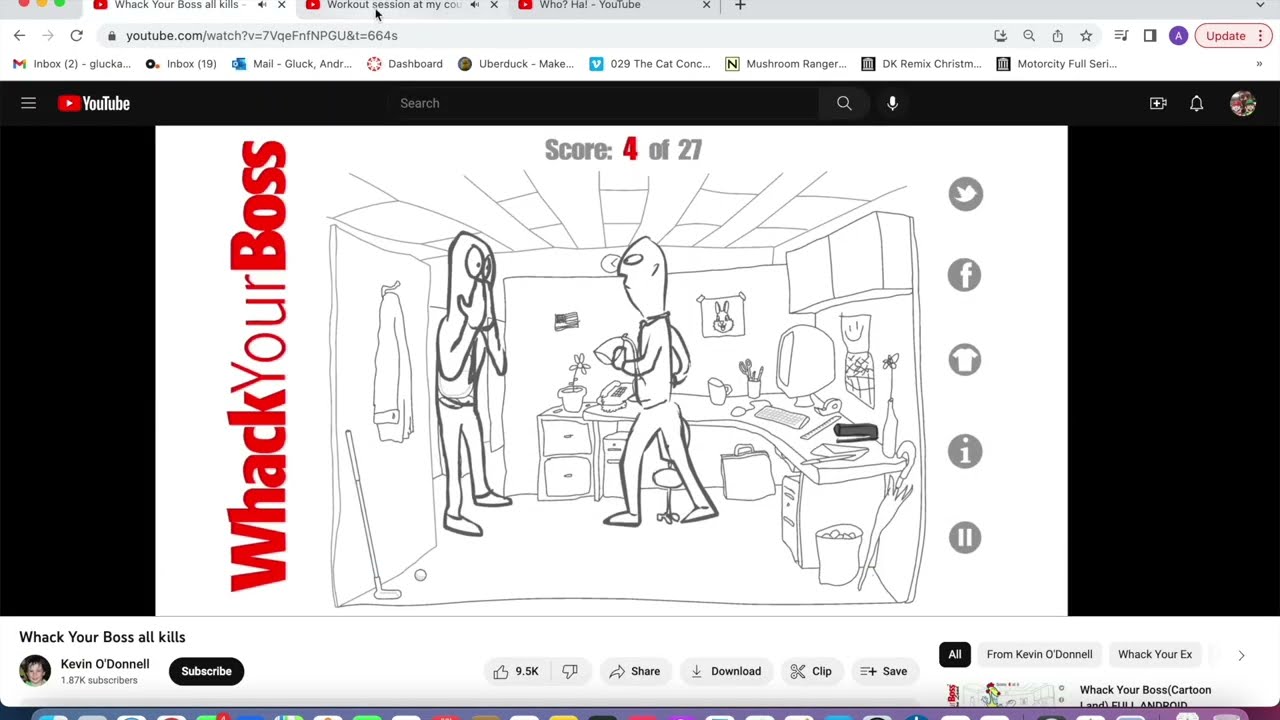Click into the YouTube search box

click(603, 103)
